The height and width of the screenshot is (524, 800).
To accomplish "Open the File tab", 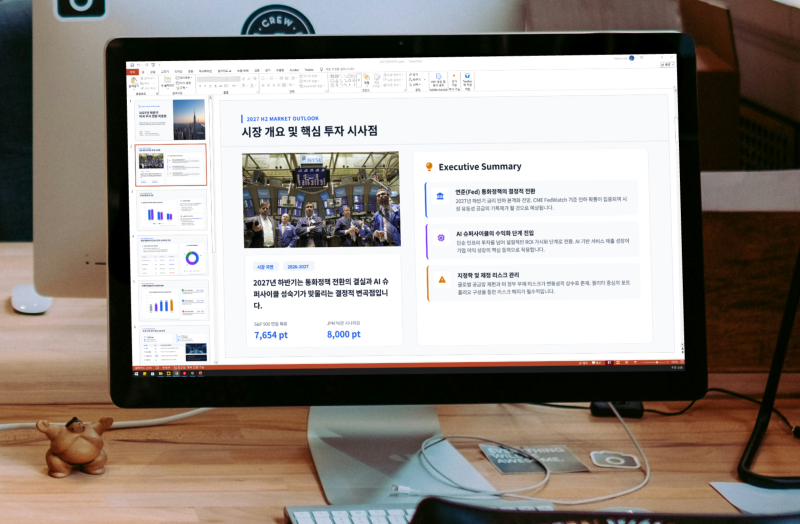I will 133,72.
